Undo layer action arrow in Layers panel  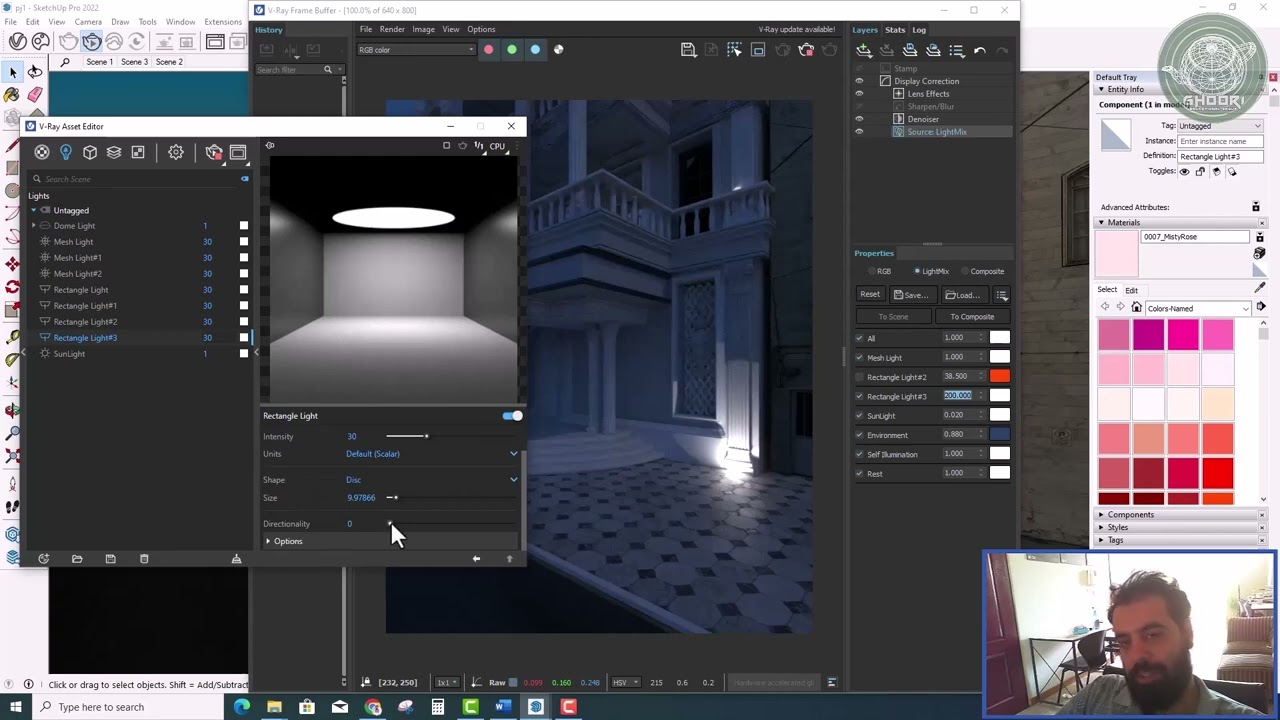pyautogui.click(x=980, y=50)
